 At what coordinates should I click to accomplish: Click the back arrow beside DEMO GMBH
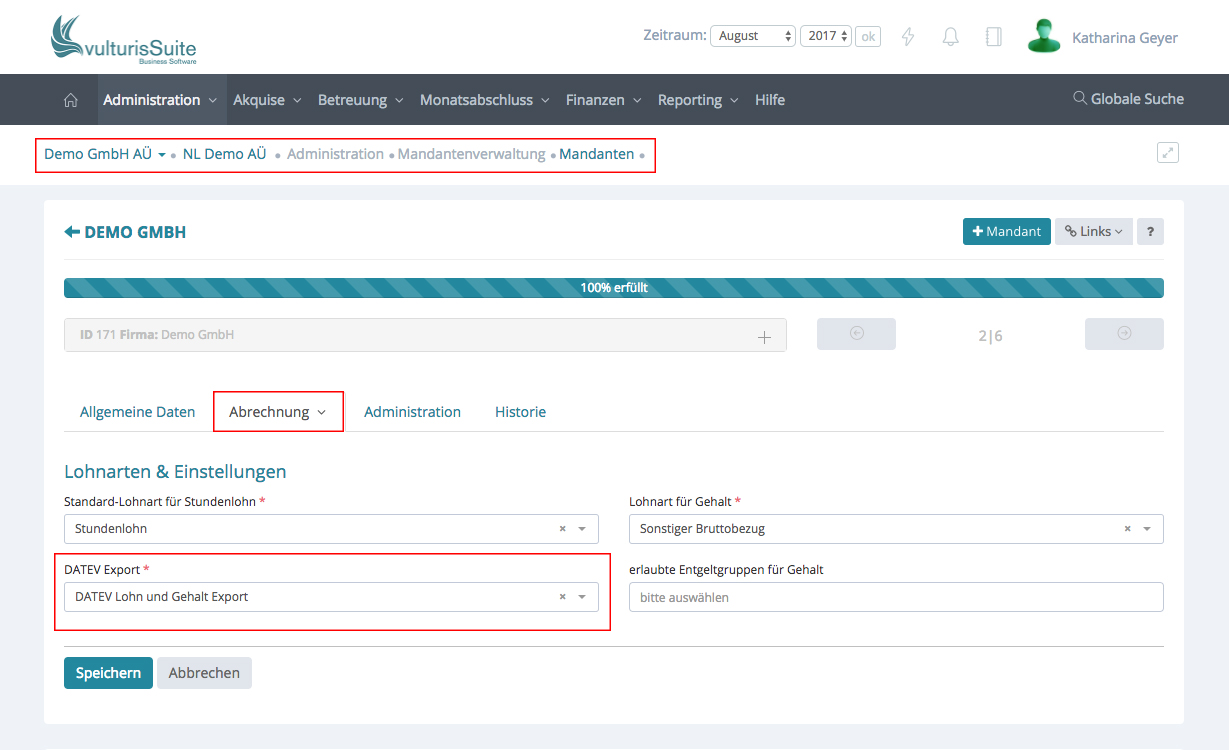point(72,232)
